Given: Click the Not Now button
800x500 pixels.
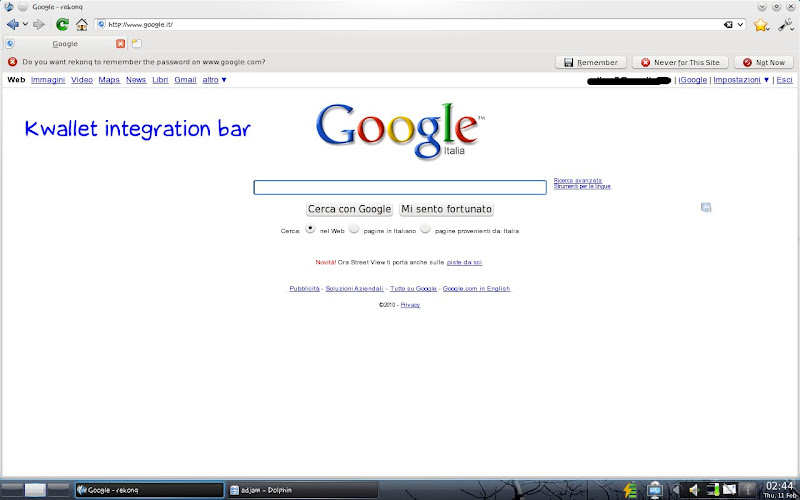Looking at the screenshot, I should click(x=763, y=62).
